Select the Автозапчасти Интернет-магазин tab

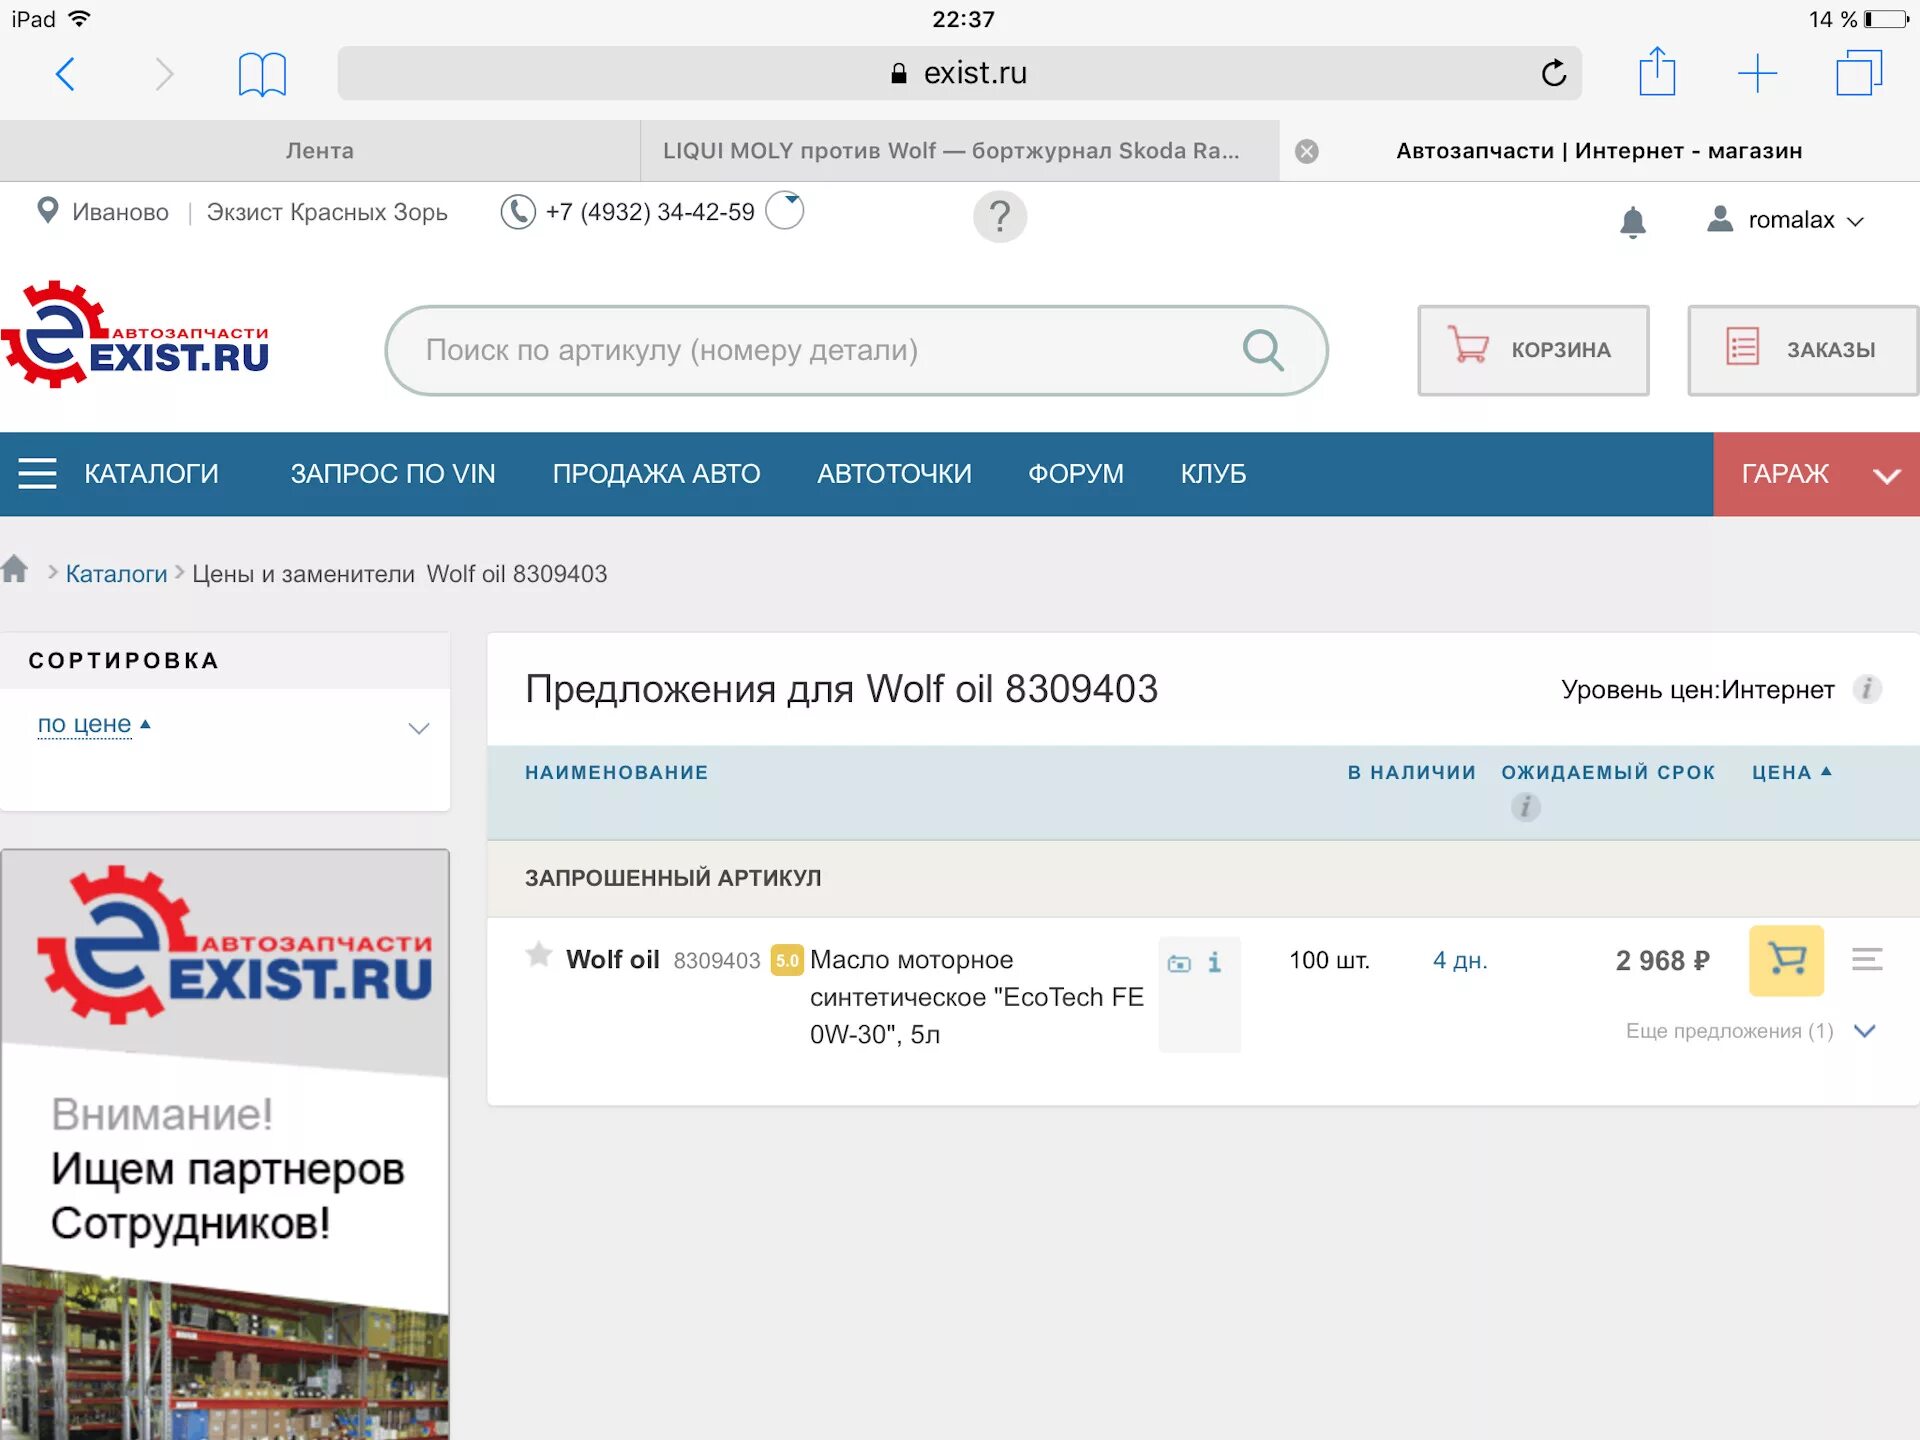[1599, 151]
